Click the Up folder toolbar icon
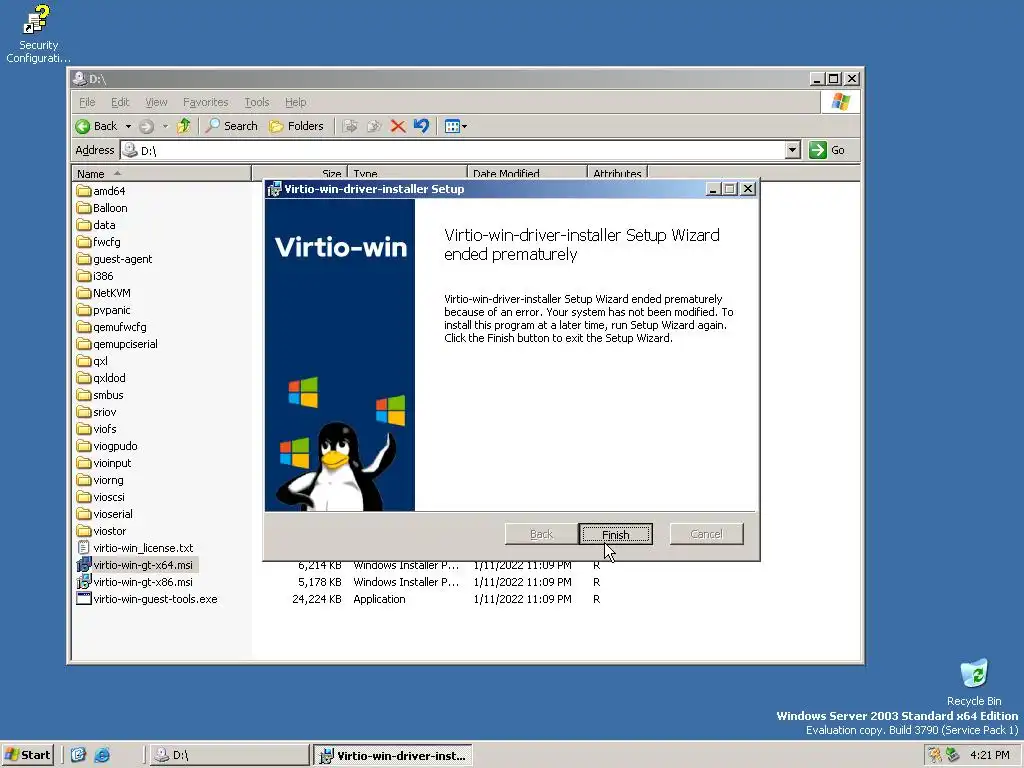The width and height of the screenshot is (1024, 768). 184,126
